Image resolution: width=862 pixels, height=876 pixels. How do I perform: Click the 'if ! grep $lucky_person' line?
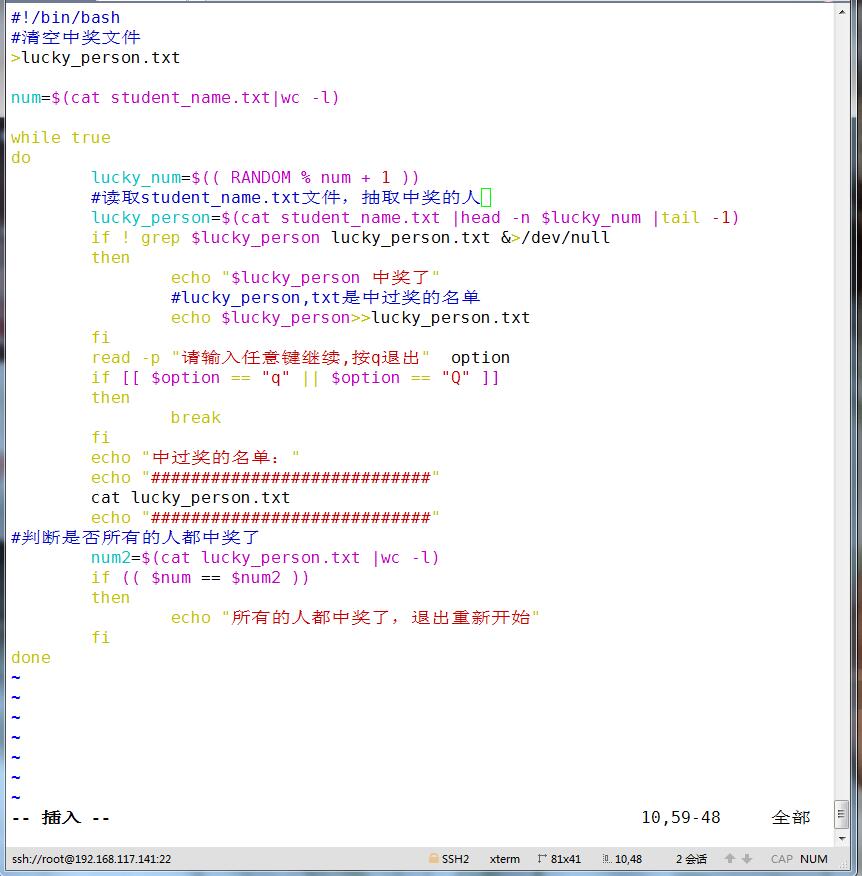click(350, 238)
